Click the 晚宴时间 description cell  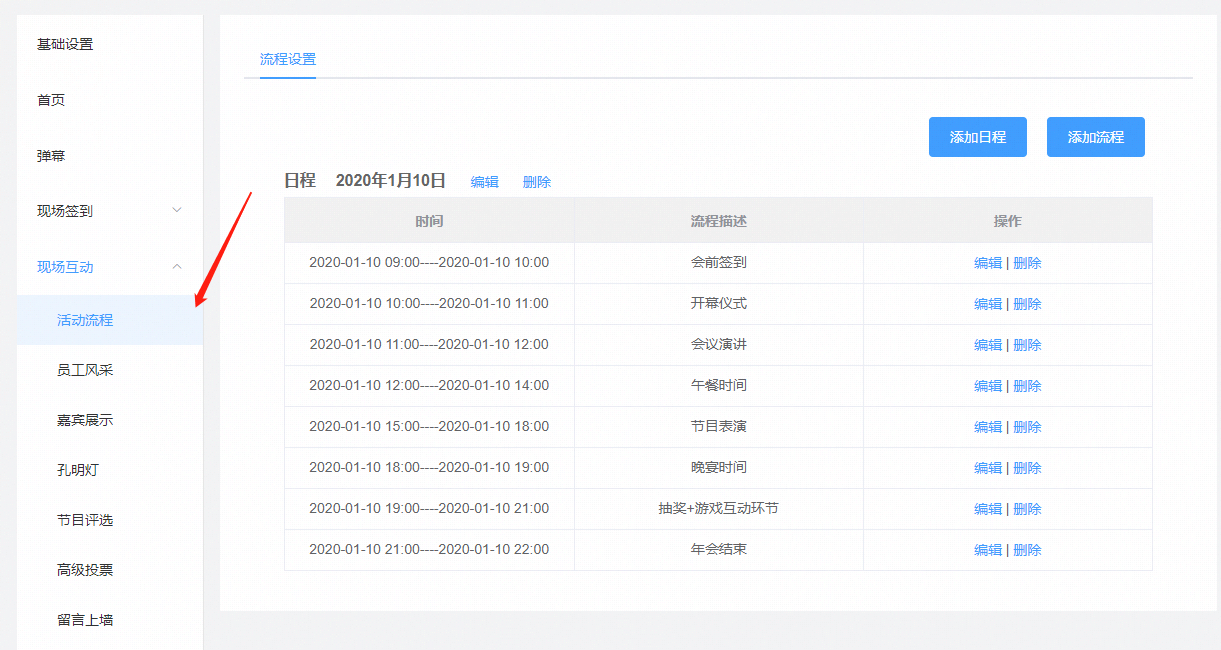718,468
